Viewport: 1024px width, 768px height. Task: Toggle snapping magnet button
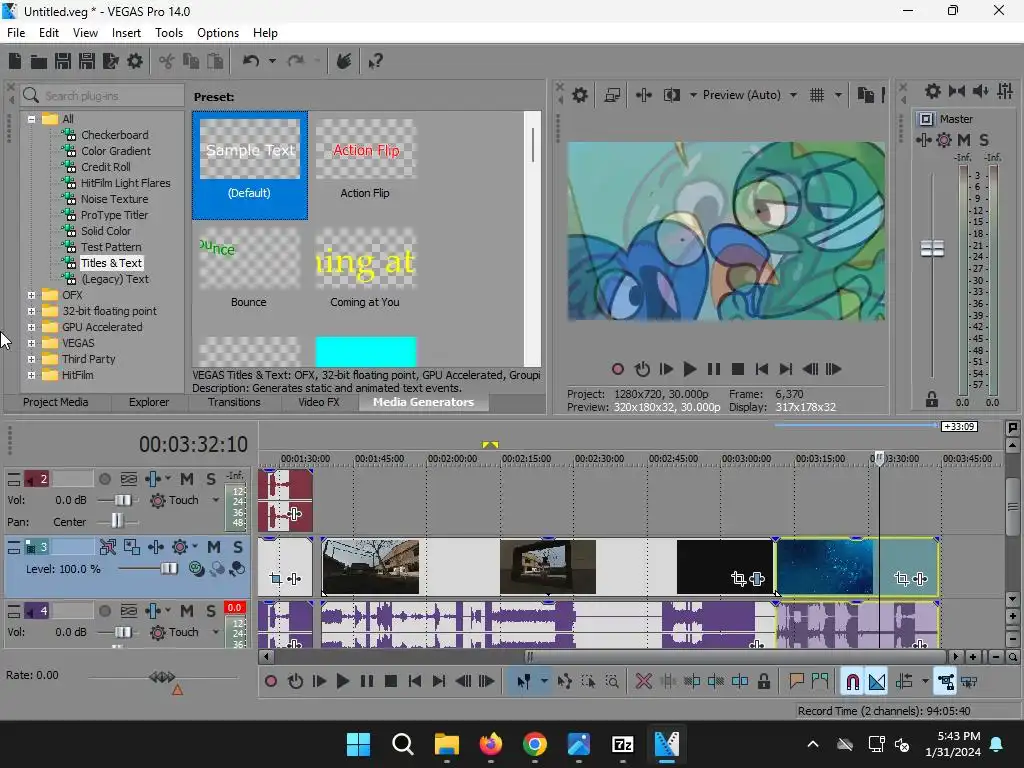click(852, 682)
